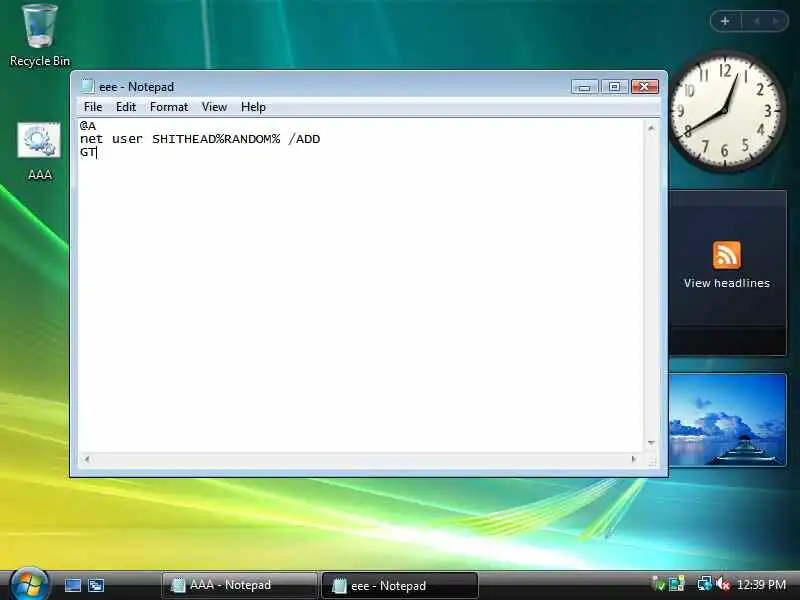Click the muted volume tray icon
The image size is (800, 600).
tap(722, 584)
